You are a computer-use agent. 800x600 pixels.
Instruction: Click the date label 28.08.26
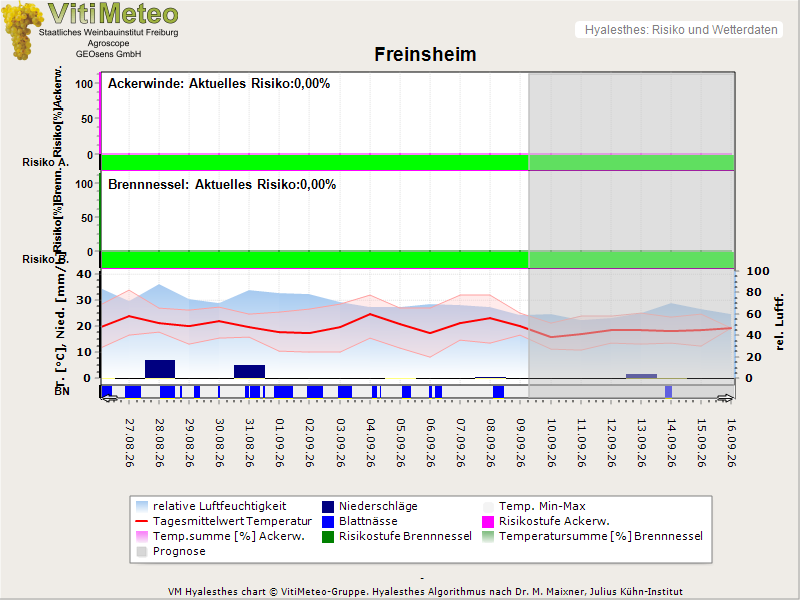coord(160,443)
